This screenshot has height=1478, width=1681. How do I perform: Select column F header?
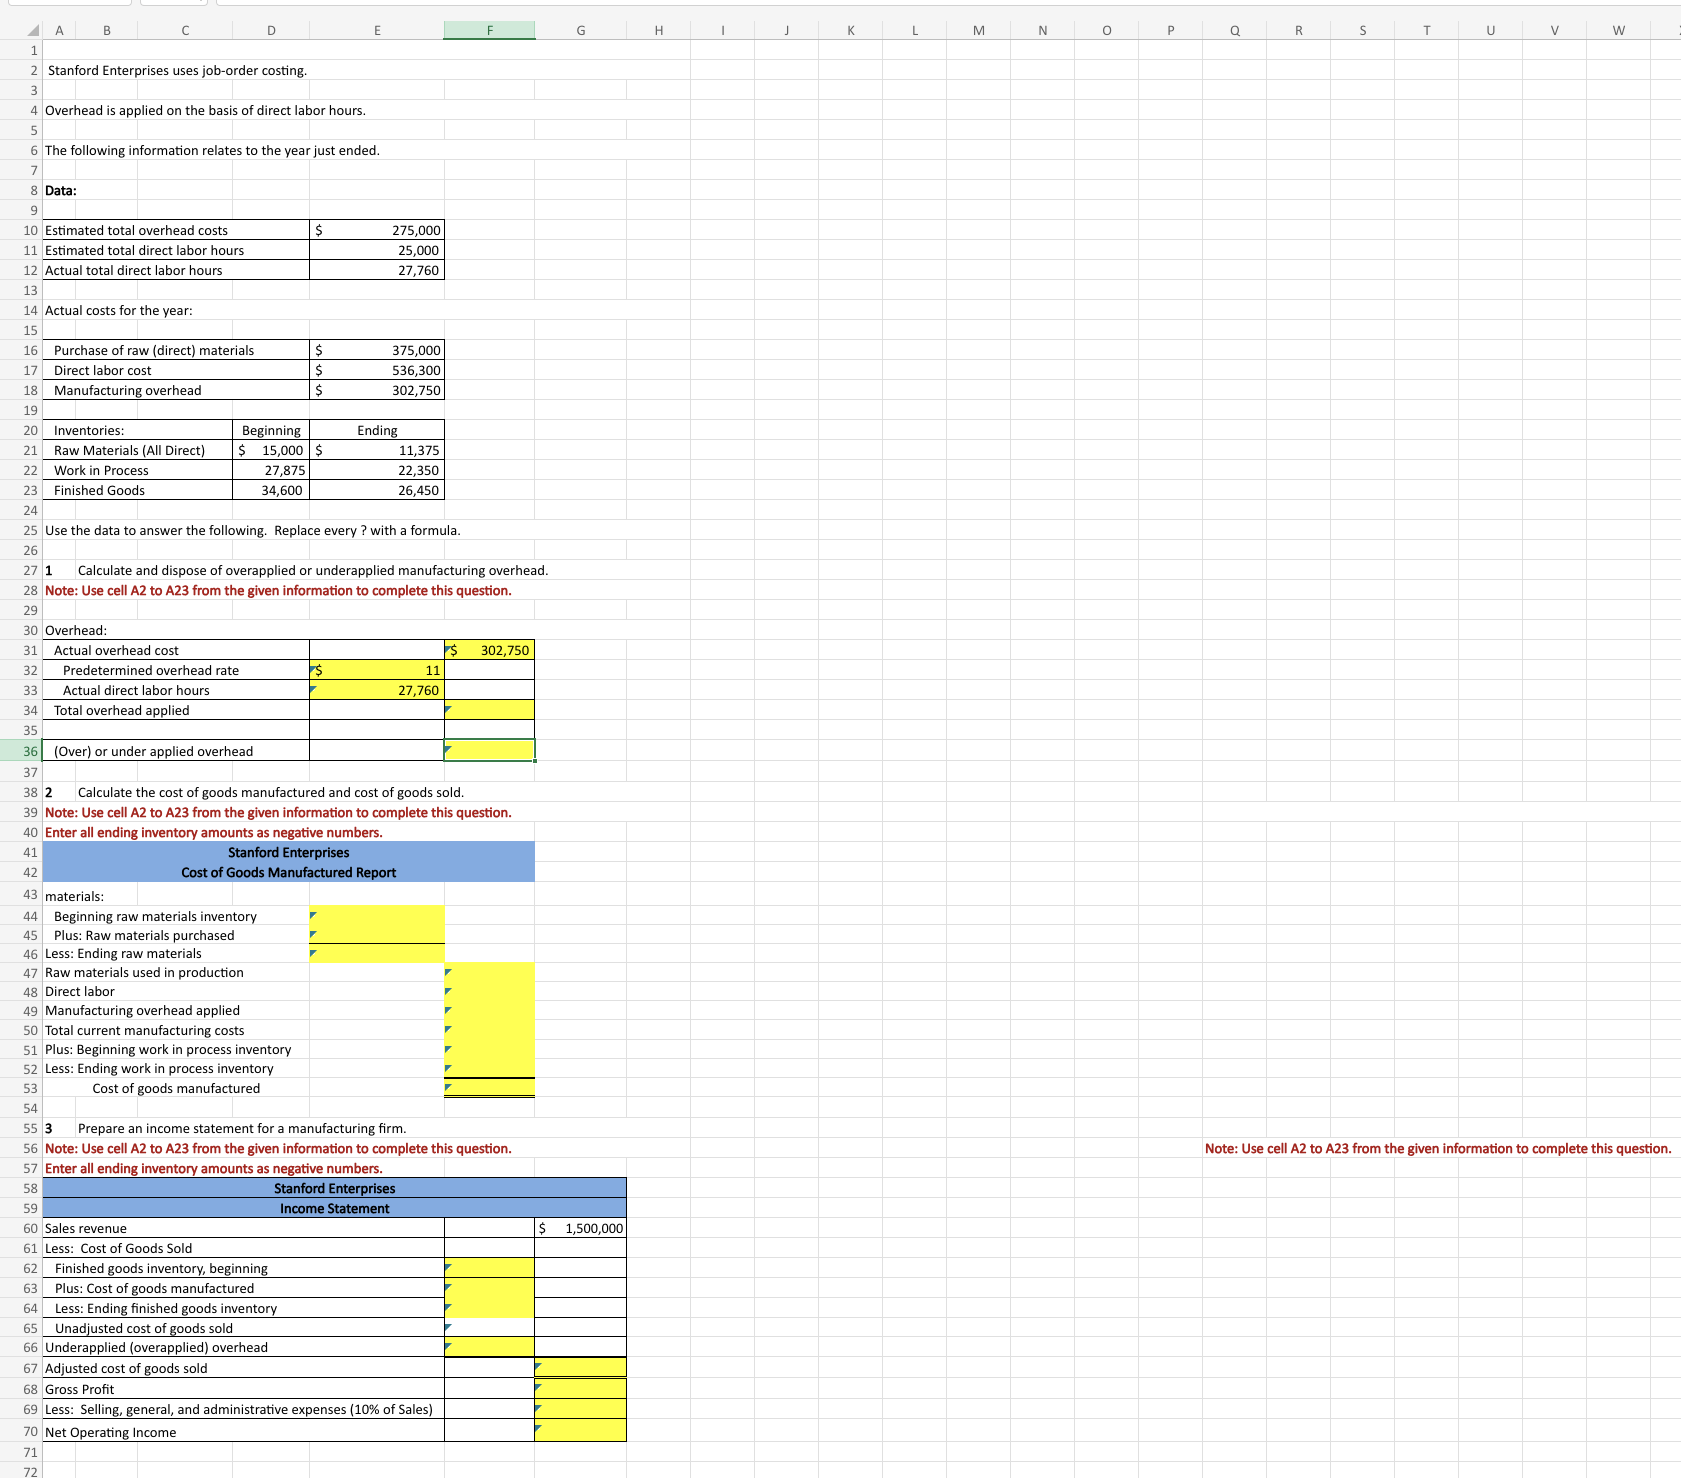click(x=490, y=30)
